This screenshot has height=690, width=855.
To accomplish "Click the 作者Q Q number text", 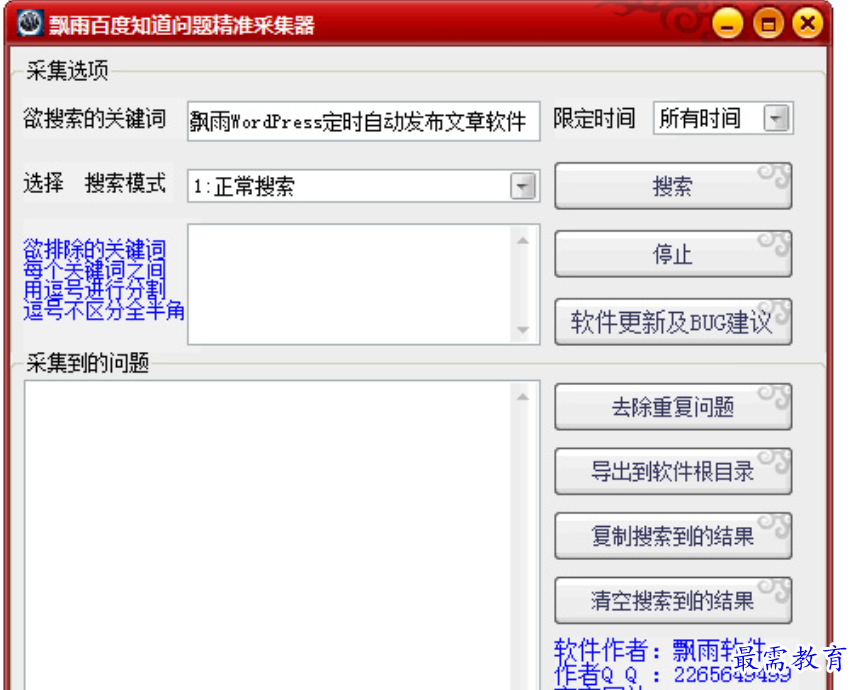I will pos(672,675).
